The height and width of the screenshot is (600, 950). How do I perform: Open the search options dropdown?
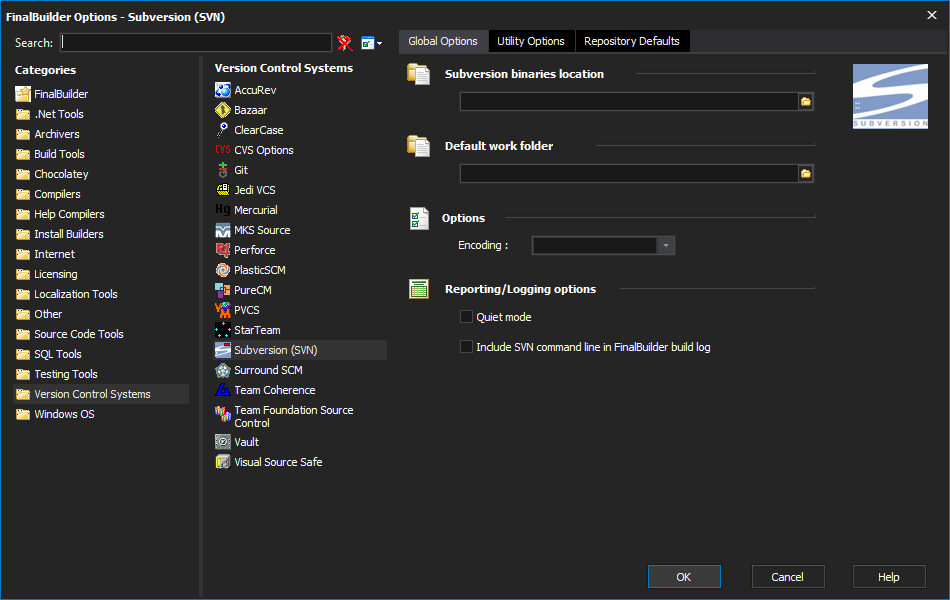click(371, 43)
